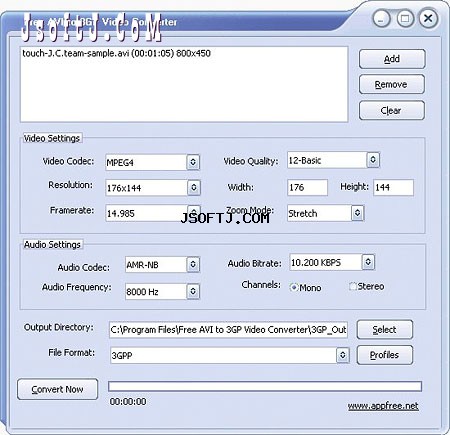
Task: Open the Audio Bitrate dropdown arrow
Action: [x=368, y=262]
